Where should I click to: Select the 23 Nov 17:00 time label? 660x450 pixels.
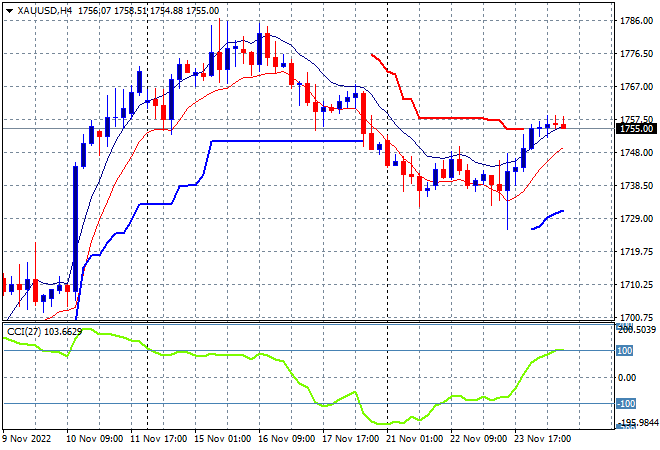542,439
